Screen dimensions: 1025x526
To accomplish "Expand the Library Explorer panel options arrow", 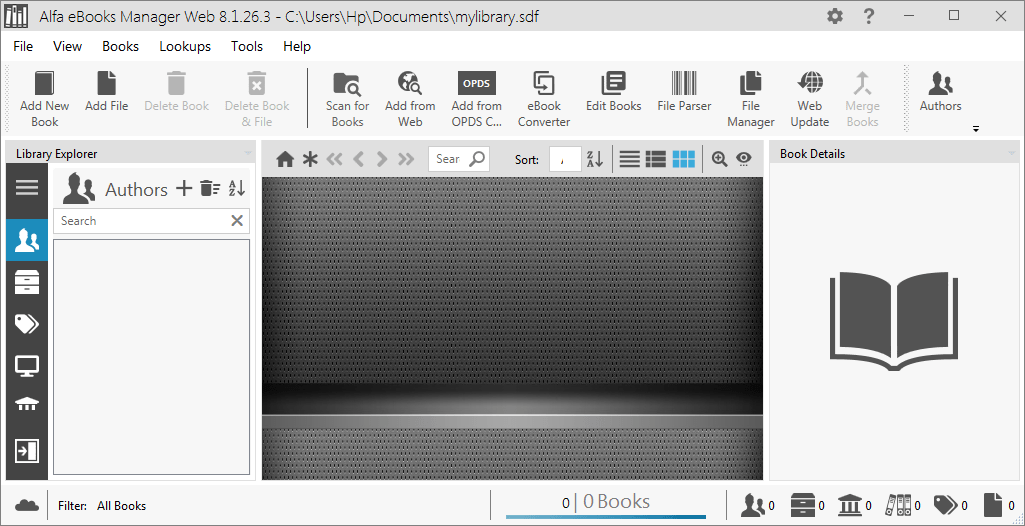I will point(248,154).
